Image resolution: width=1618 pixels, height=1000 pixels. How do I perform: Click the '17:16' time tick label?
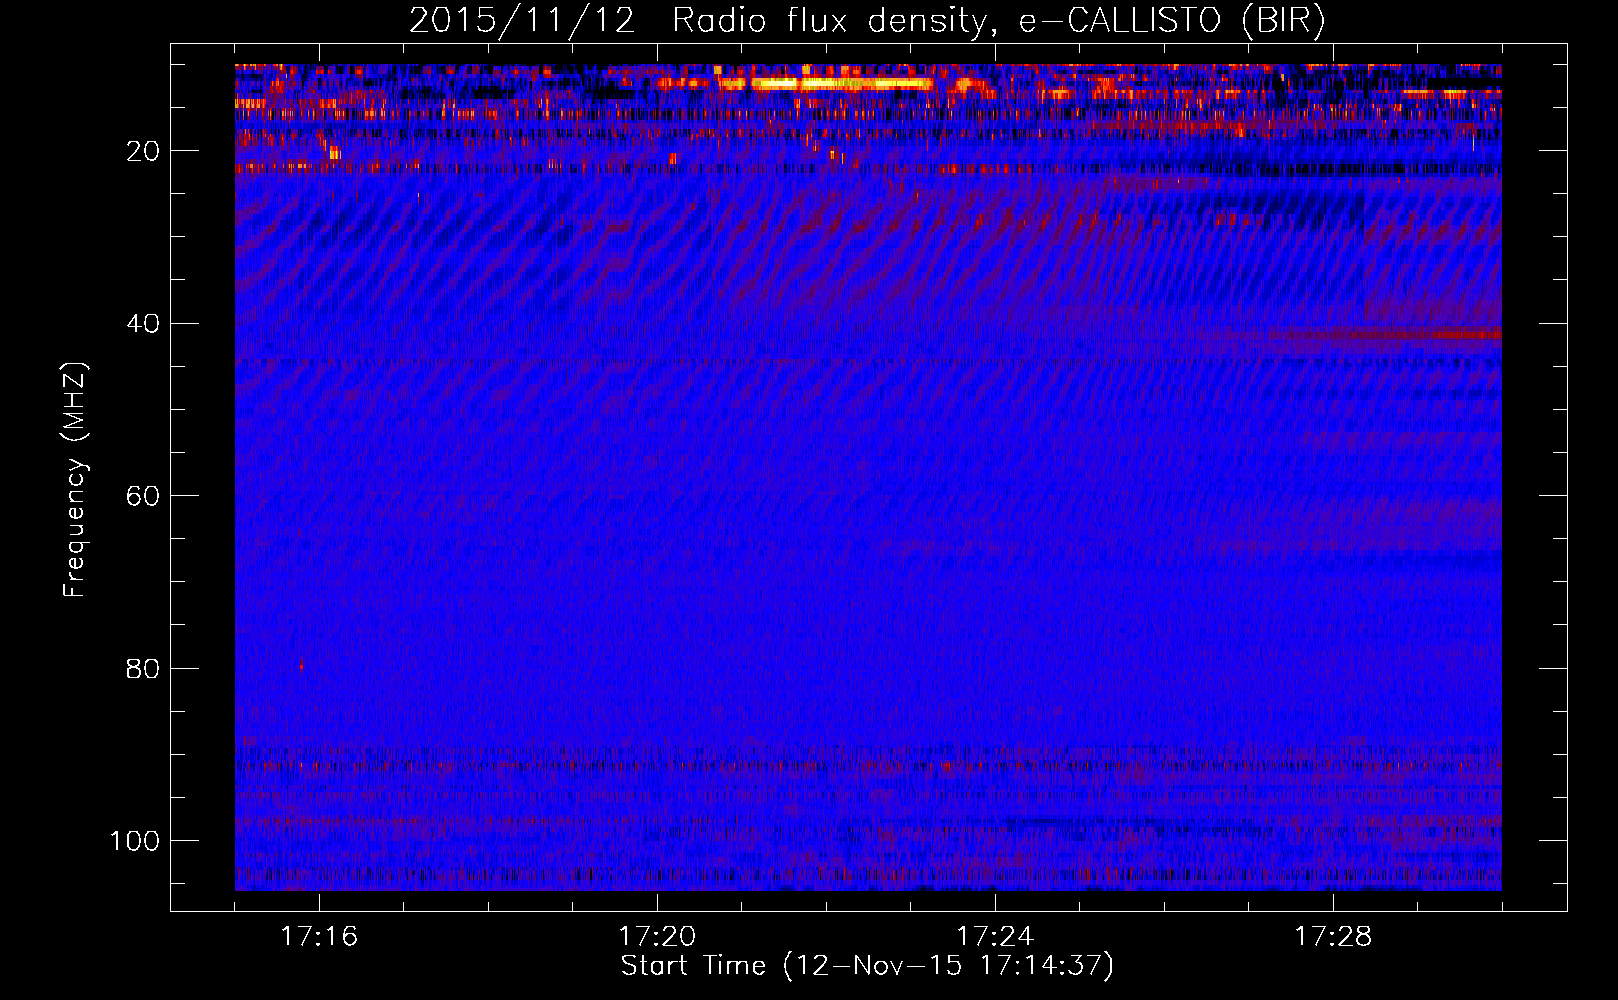[x=319, y=937]
